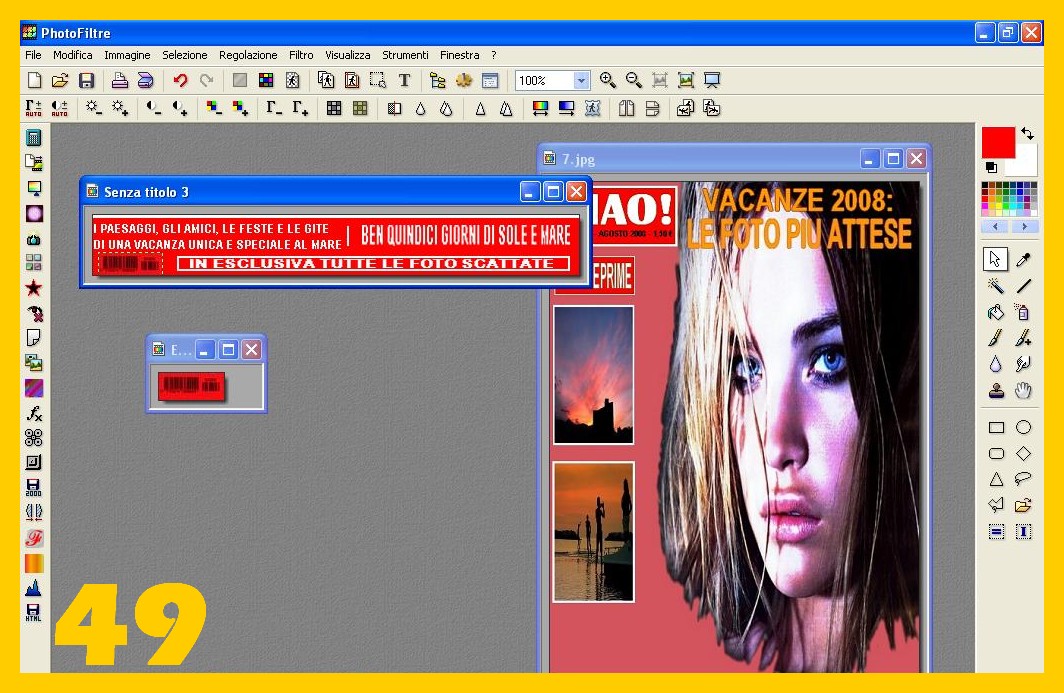Click the Zoom In magnifier
The height and width of the screenshot is (693, 1064).
[607, 80]
